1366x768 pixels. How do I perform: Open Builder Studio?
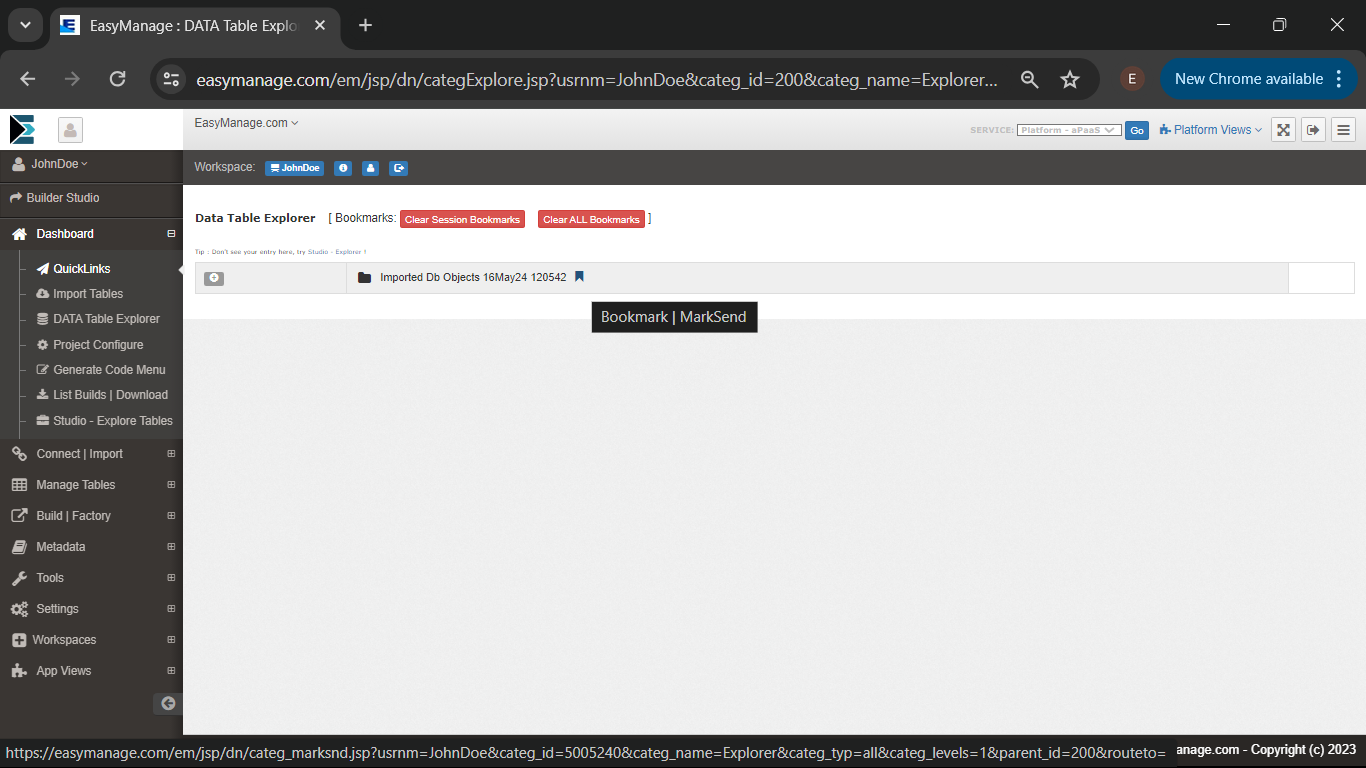coord(55,198)
